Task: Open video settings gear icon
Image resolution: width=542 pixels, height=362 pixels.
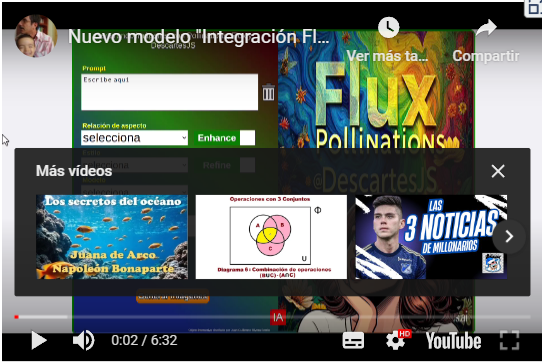Action: tap(396, 341)
